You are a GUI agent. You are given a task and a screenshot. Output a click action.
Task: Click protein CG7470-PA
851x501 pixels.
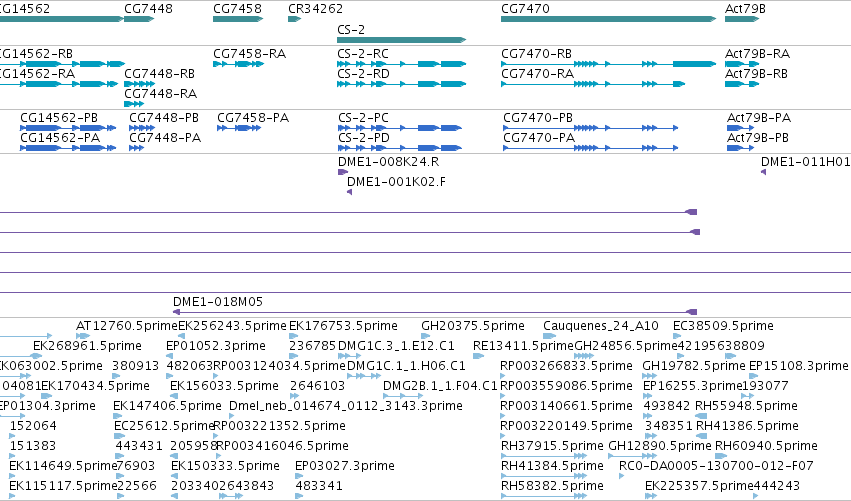coord(590,148)
